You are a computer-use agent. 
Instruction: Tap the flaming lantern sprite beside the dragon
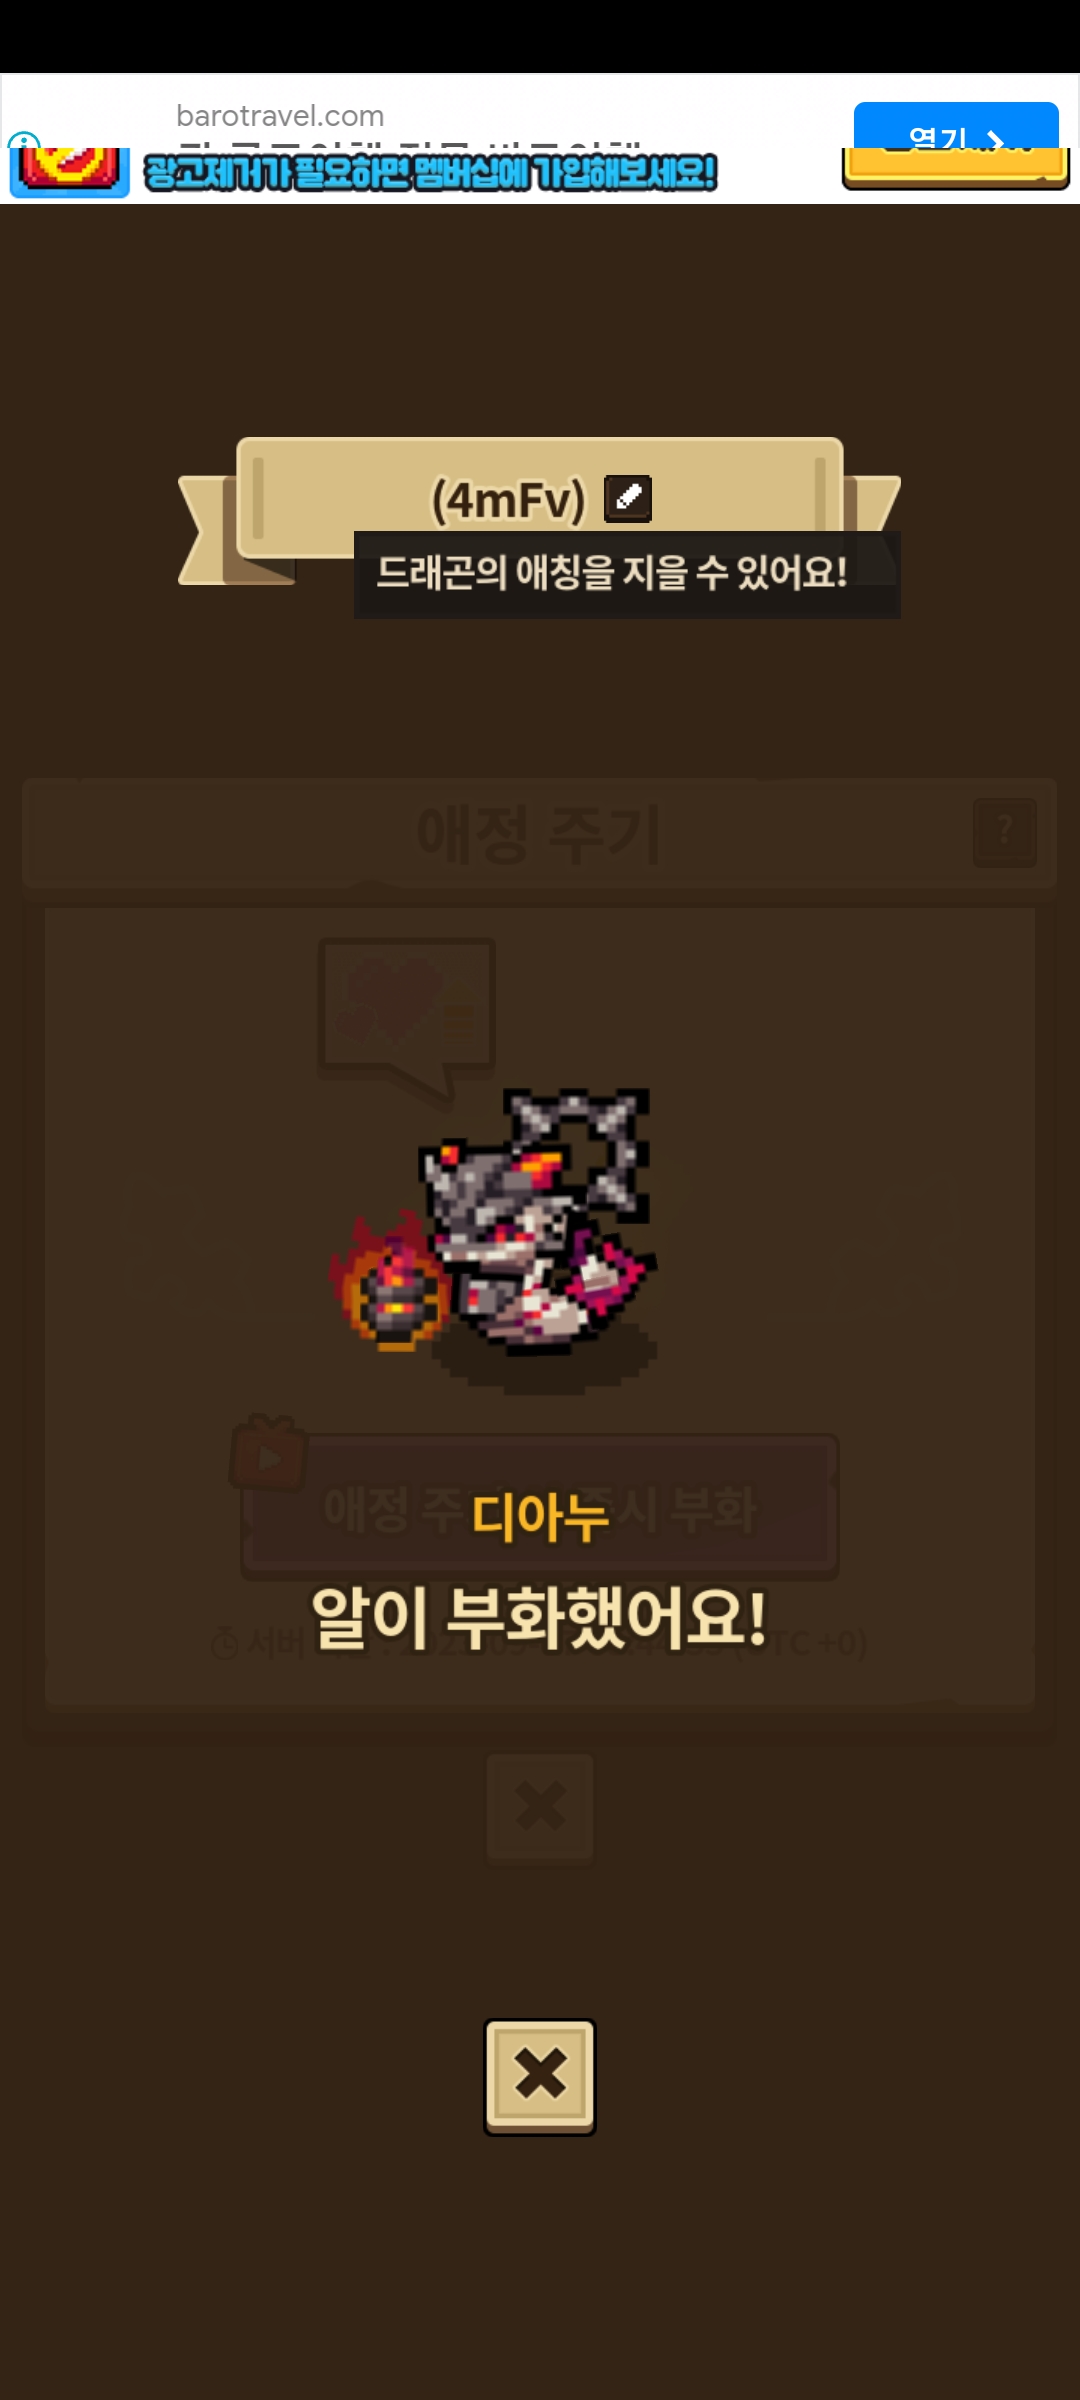[391, 1283]
